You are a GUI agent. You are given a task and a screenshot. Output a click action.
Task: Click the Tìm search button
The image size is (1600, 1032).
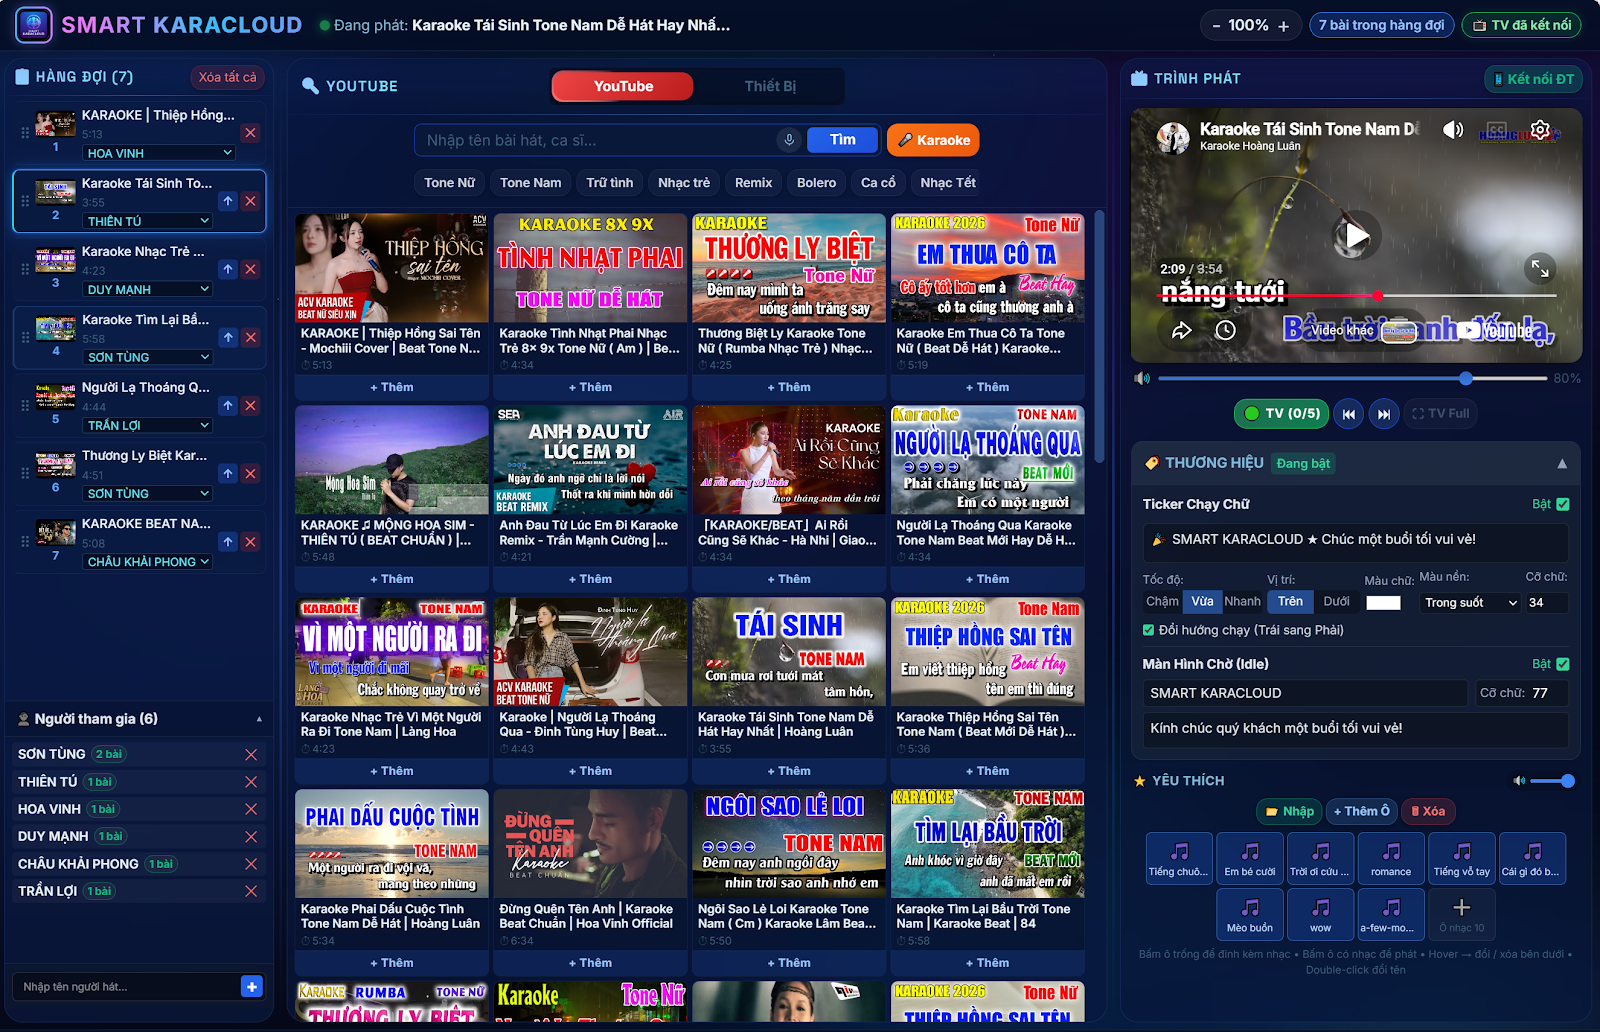point(842,140)
